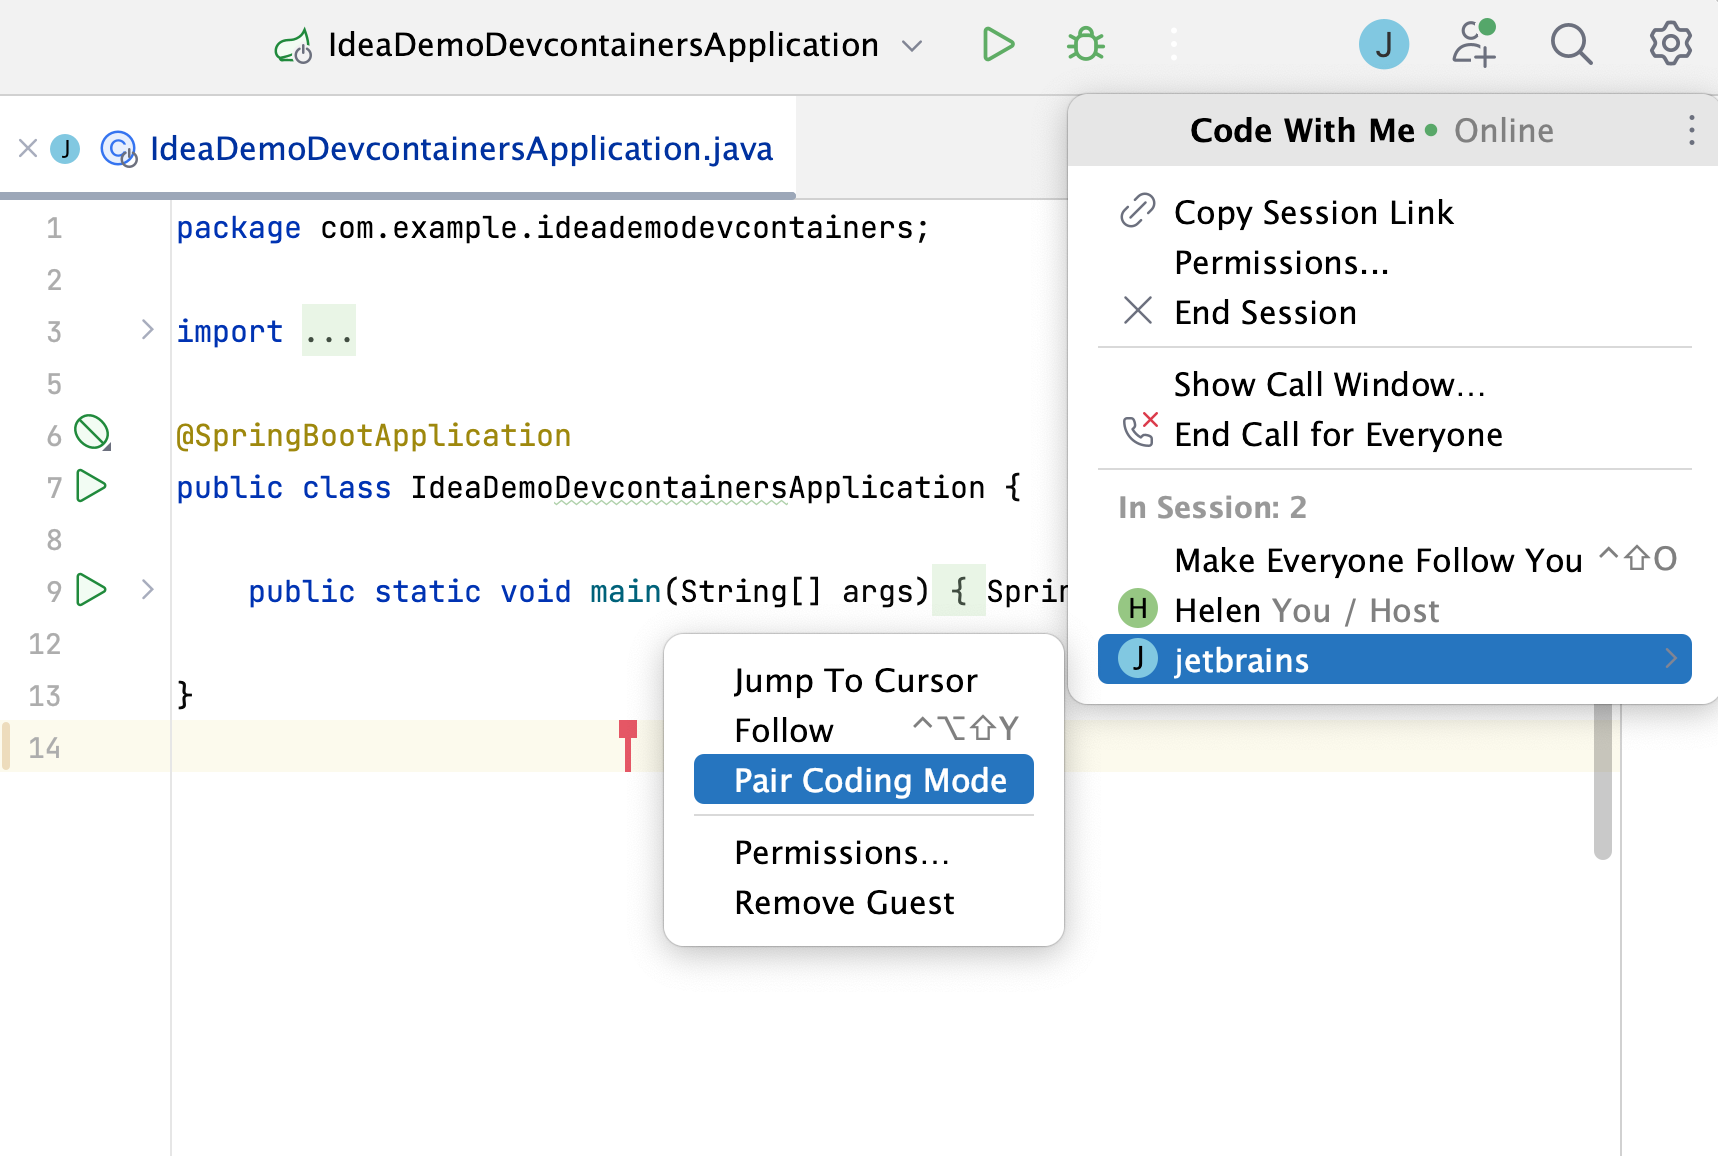Screen dimensions: 1718x1156
Task: Select Make Everyone Follow You
Action: click(1378, 561)
